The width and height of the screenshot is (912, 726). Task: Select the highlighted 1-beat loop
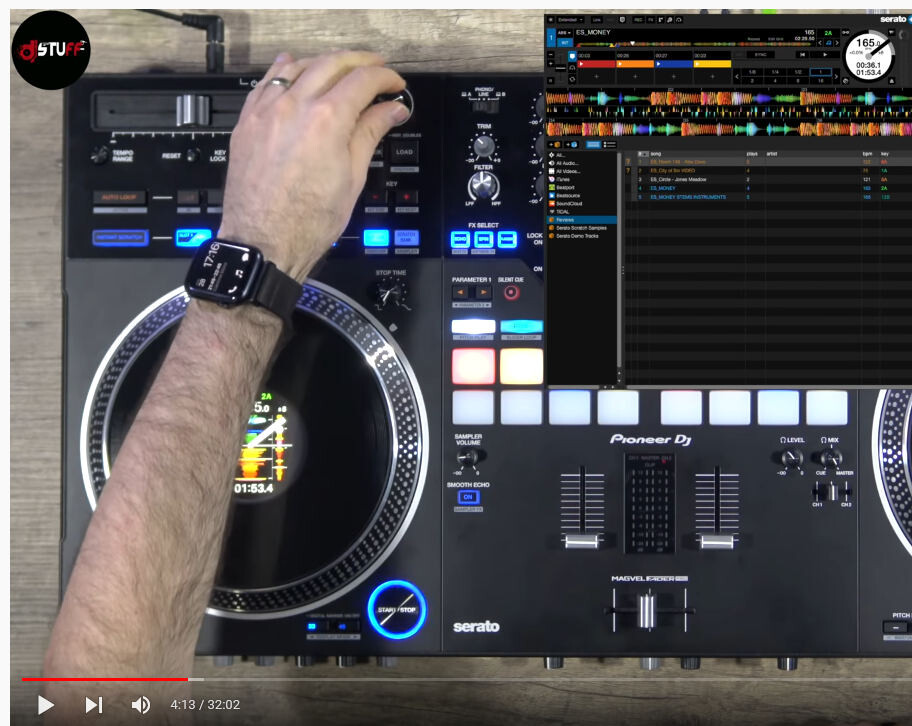point(820,72)
